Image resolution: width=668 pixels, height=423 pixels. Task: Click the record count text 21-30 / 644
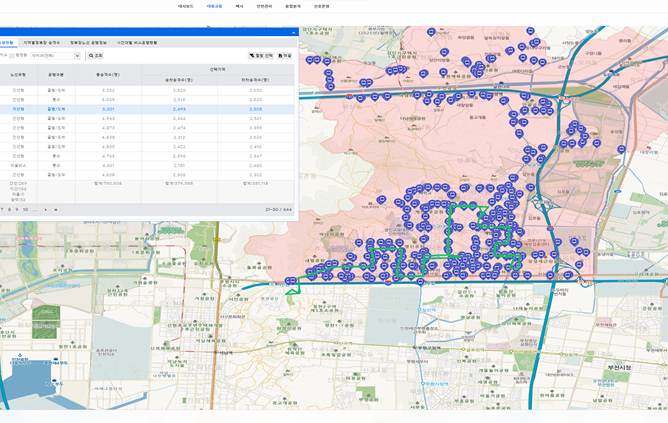[278, 210]
